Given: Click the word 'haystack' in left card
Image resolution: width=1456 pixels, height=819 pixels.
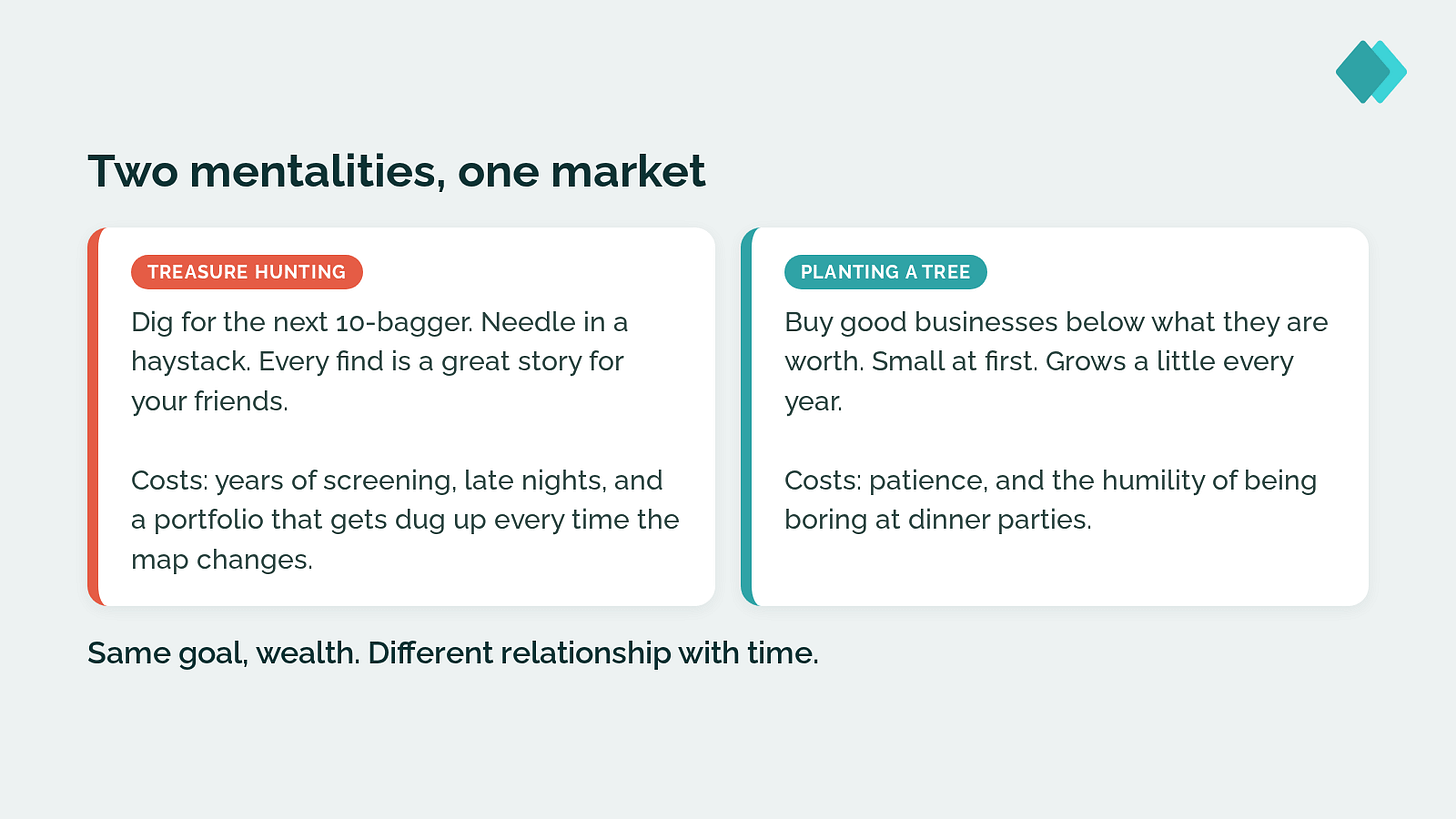Looking at the screenshot, I should pyautogui.click(x=190, y=362).
